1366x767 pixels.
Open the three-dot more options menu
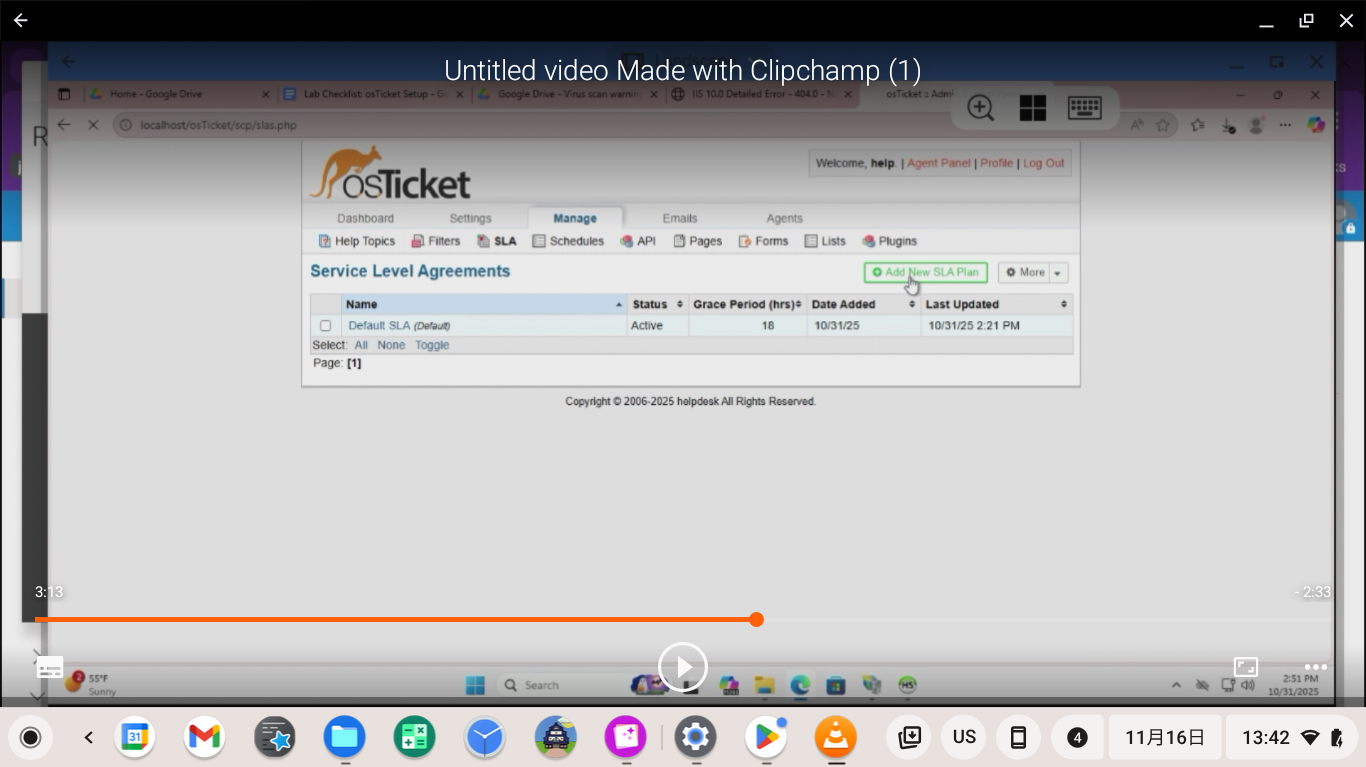pyautogui.click(x=1316, y=667)
